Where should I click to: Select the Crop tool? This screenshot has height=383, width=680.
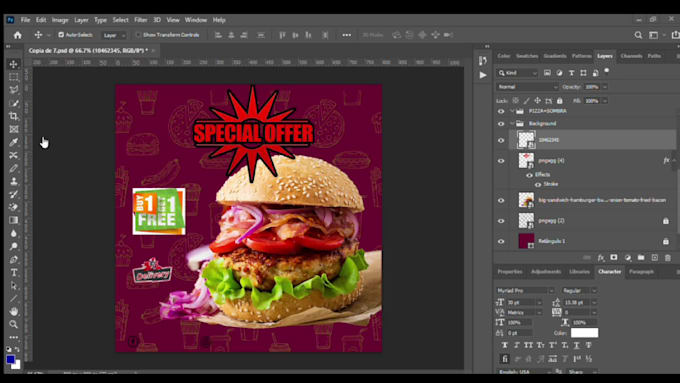point(13,116)
